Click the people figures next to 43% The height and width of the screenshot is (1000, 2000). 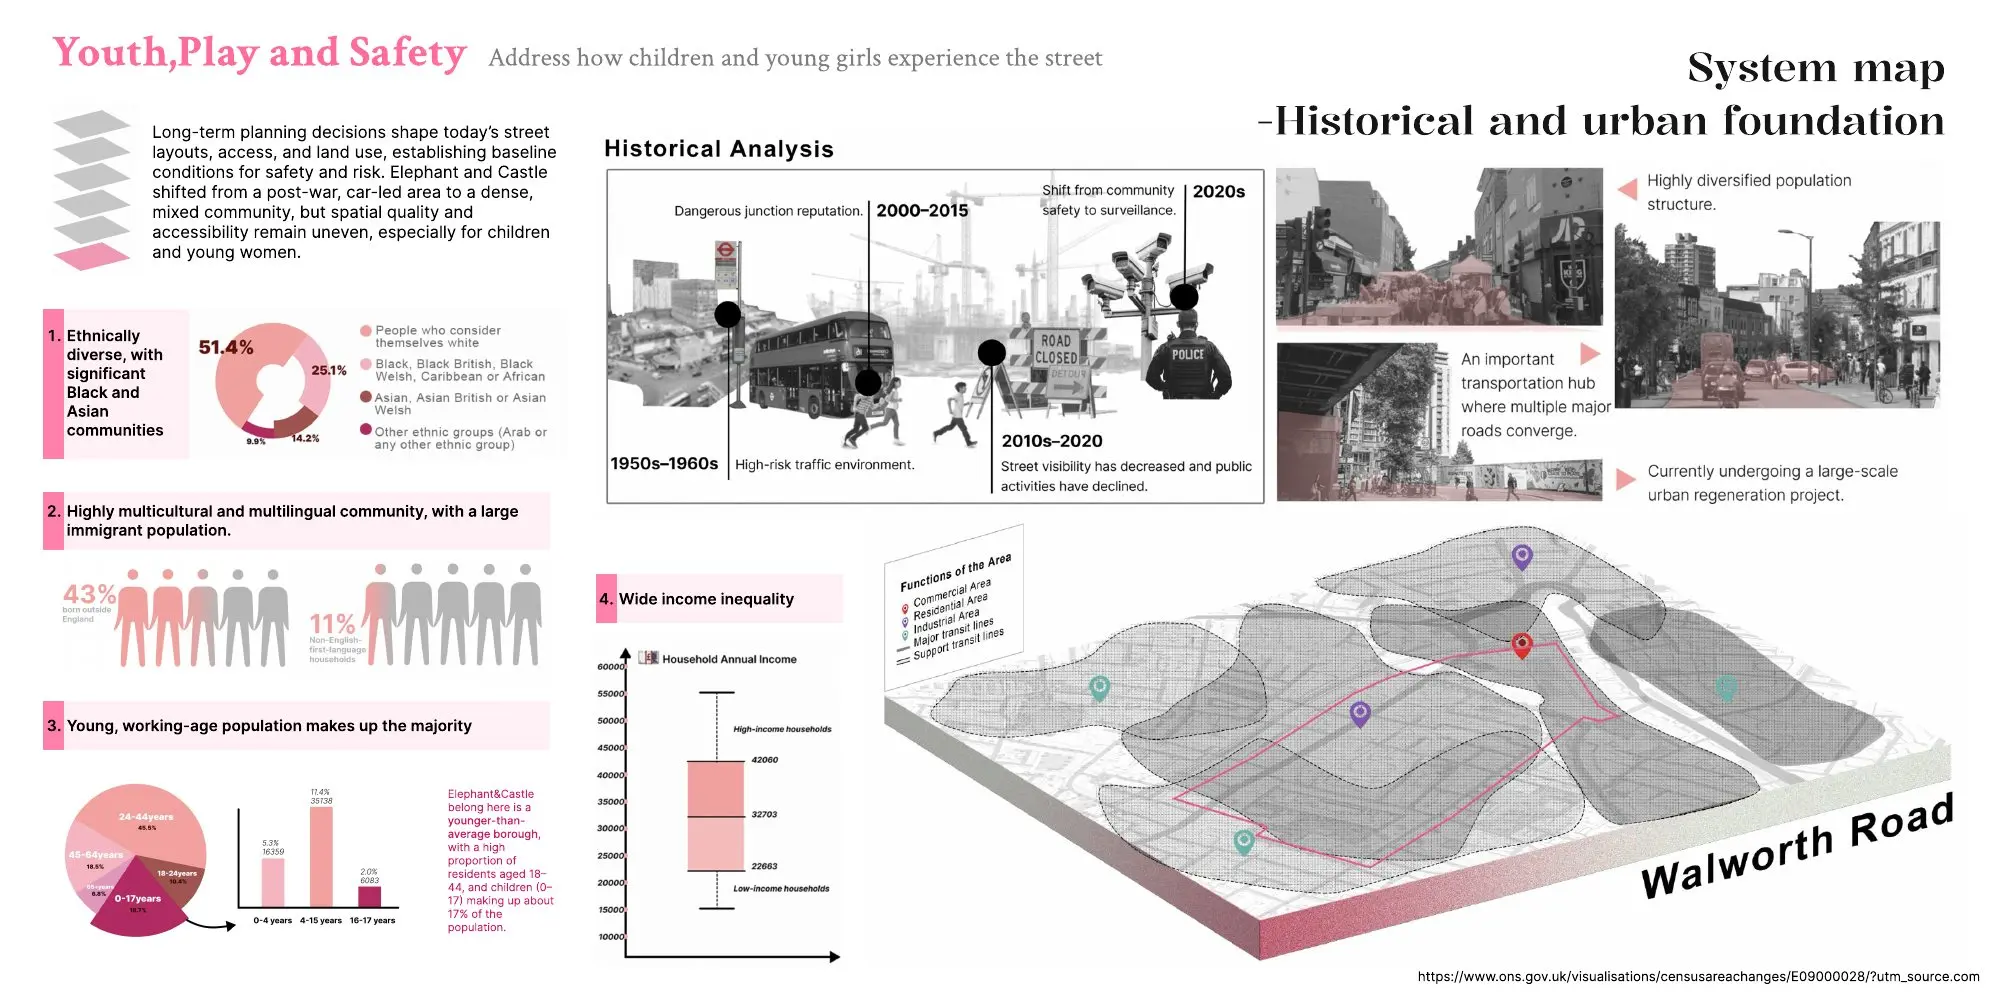pyautogui.click(x=203, y=617)
